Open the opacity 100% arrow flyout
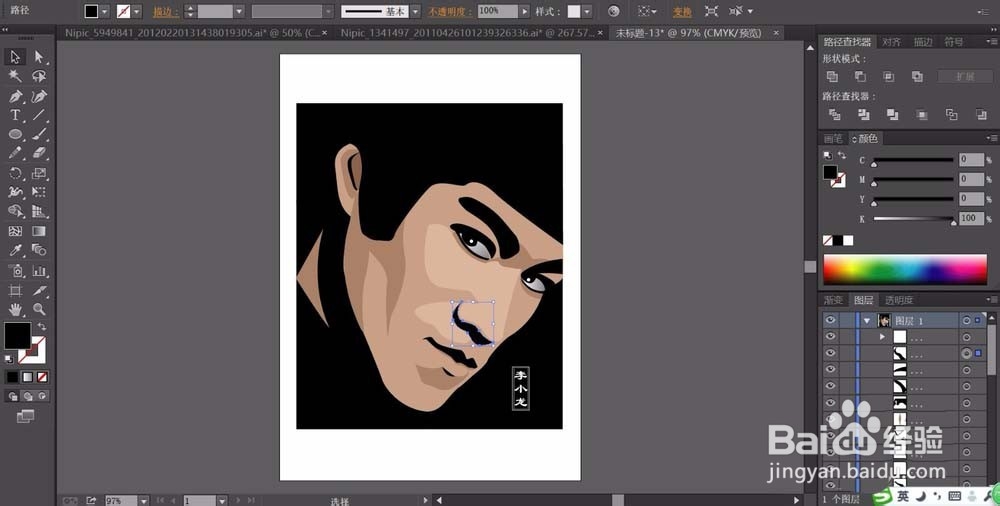Screen dimensions: 1000x506 click(524, 11)
